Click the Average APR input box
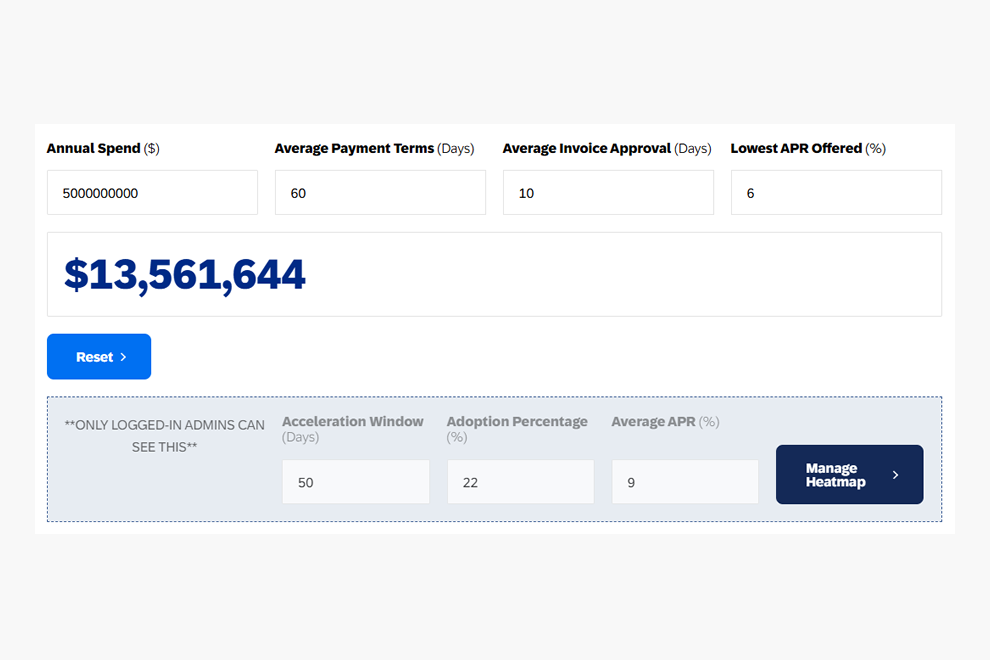This screenshot has height=660, width=990. click(x=685, y=481)
